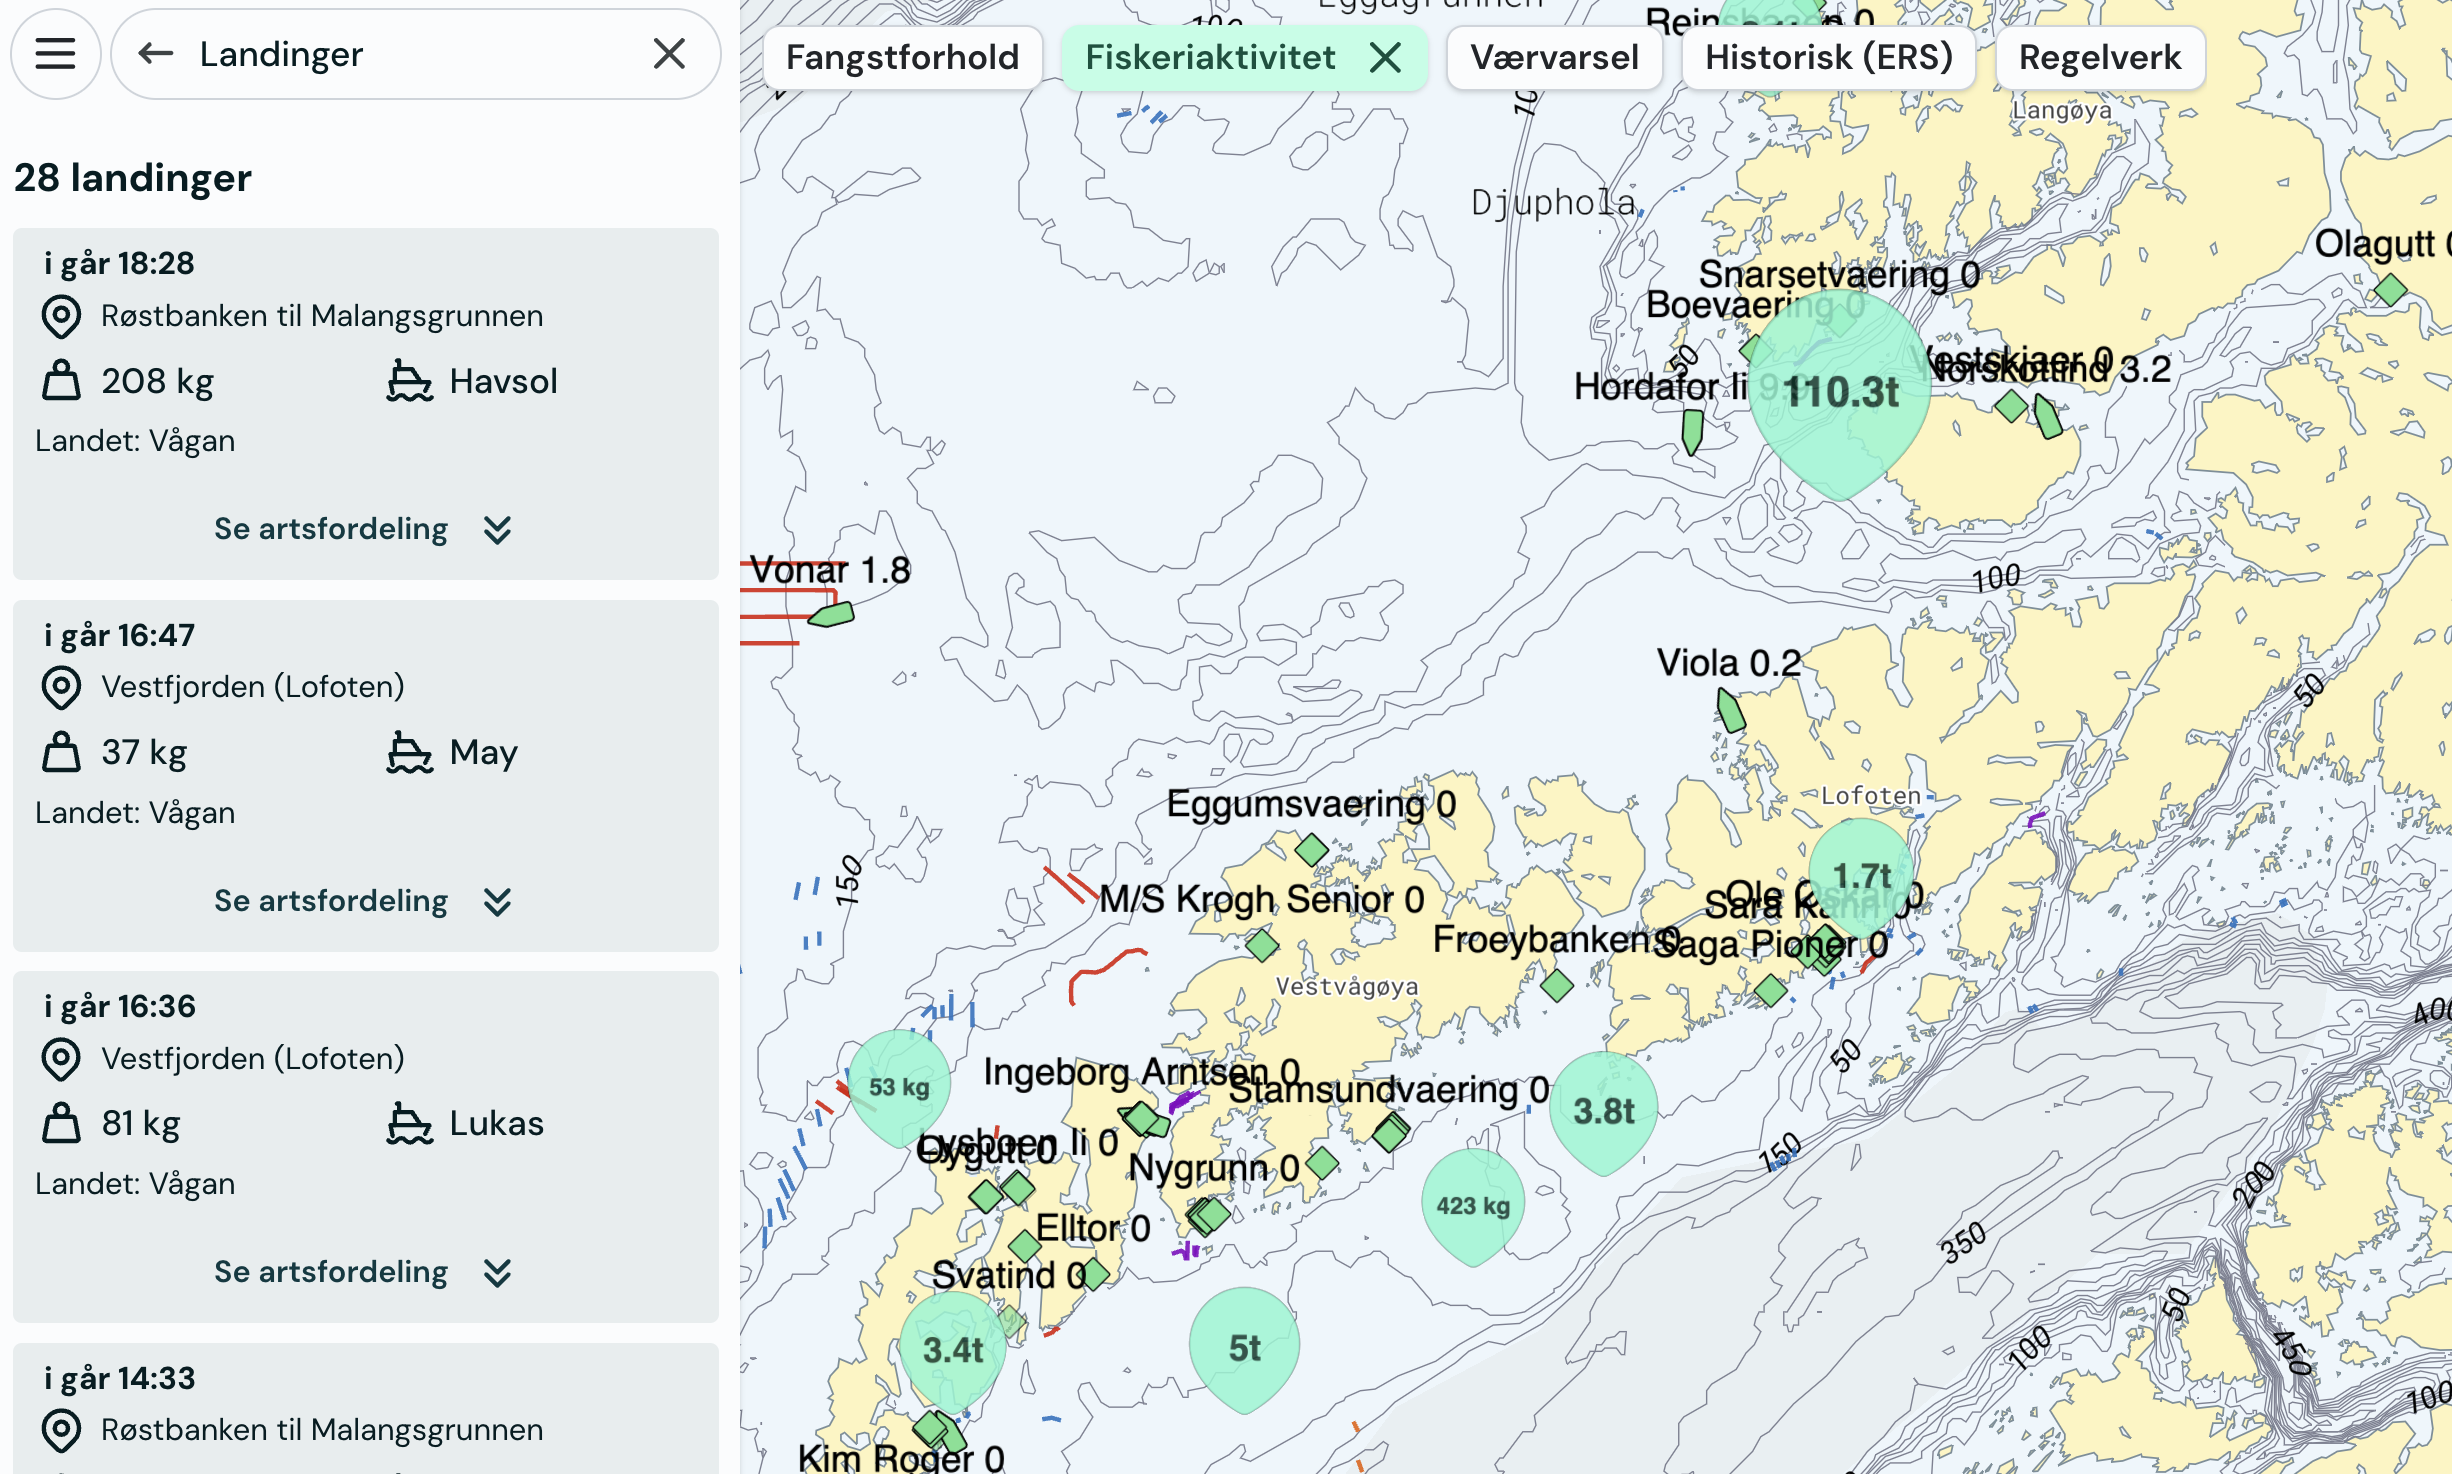Click the Vonar 1.8 vessel marker
The height and width of the screenshot is (1474, 2452).
click(x=831, y=614)
